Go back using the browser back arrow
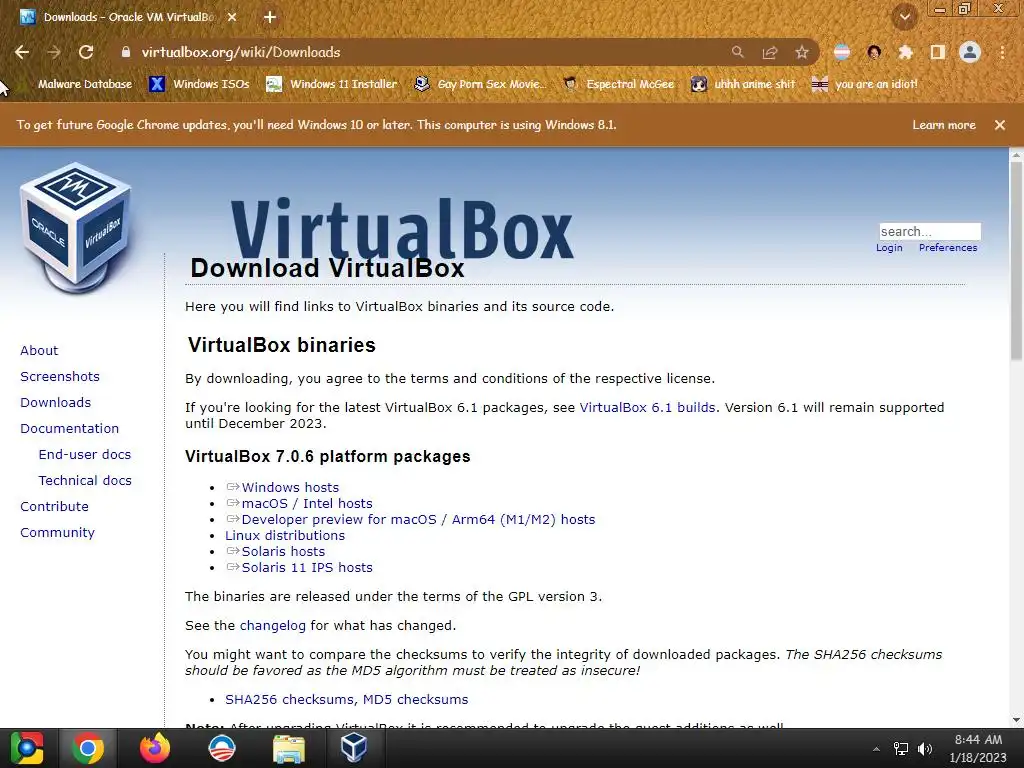This screenshot has width=1024, height=768. 22,52
